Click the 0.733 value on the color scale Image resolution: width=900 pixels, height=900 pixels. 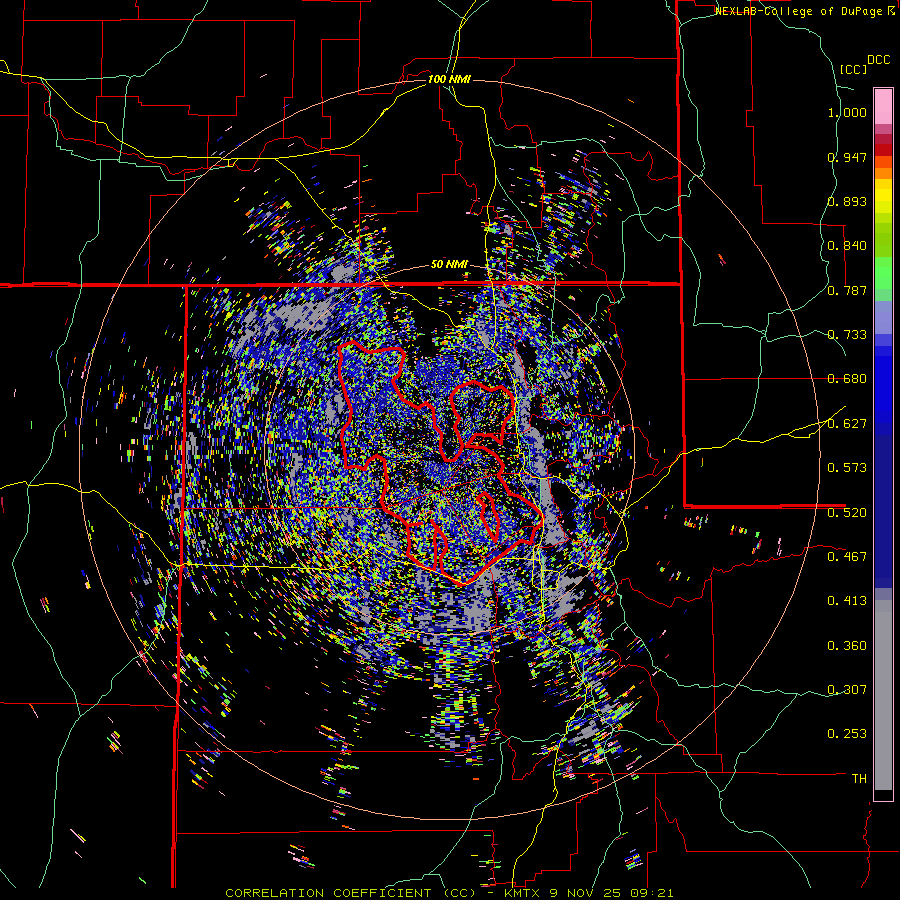847,335
